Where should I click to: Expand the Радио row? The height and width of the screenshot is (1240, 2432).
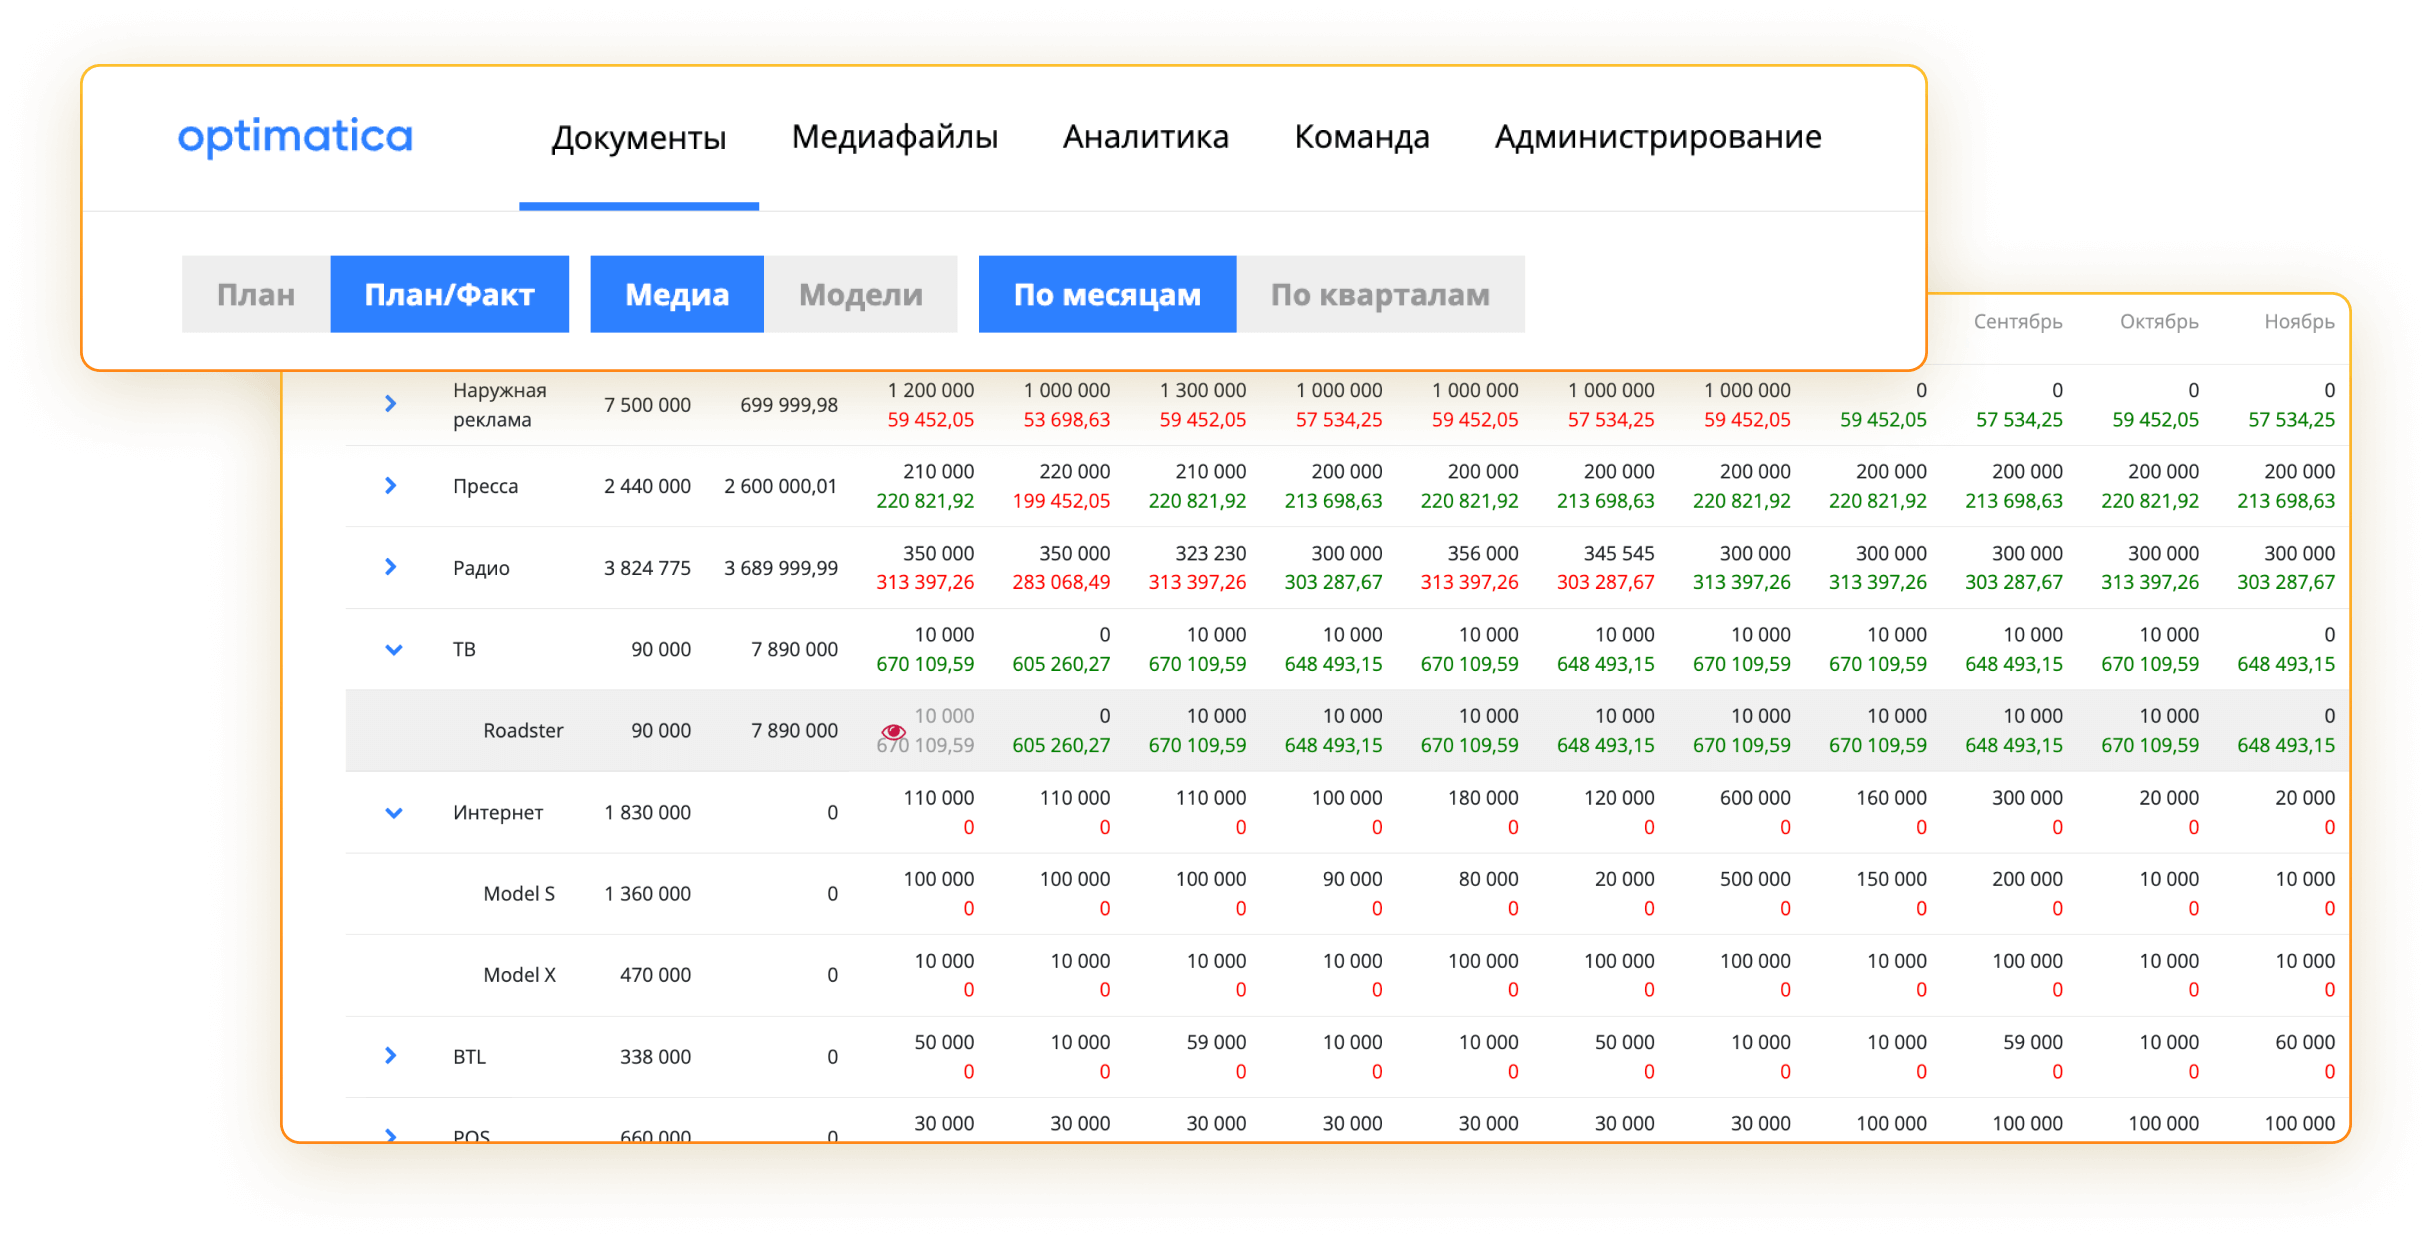coord(391,567)
